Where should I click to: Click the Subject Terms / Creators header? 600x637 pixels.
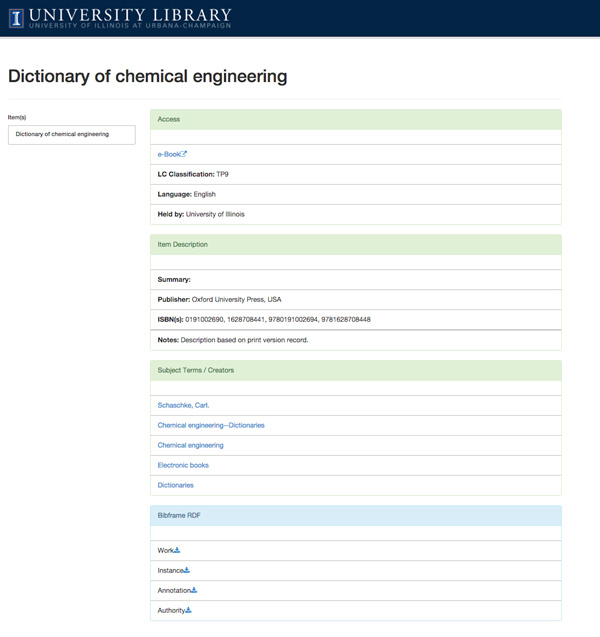[x=355, y=370]
